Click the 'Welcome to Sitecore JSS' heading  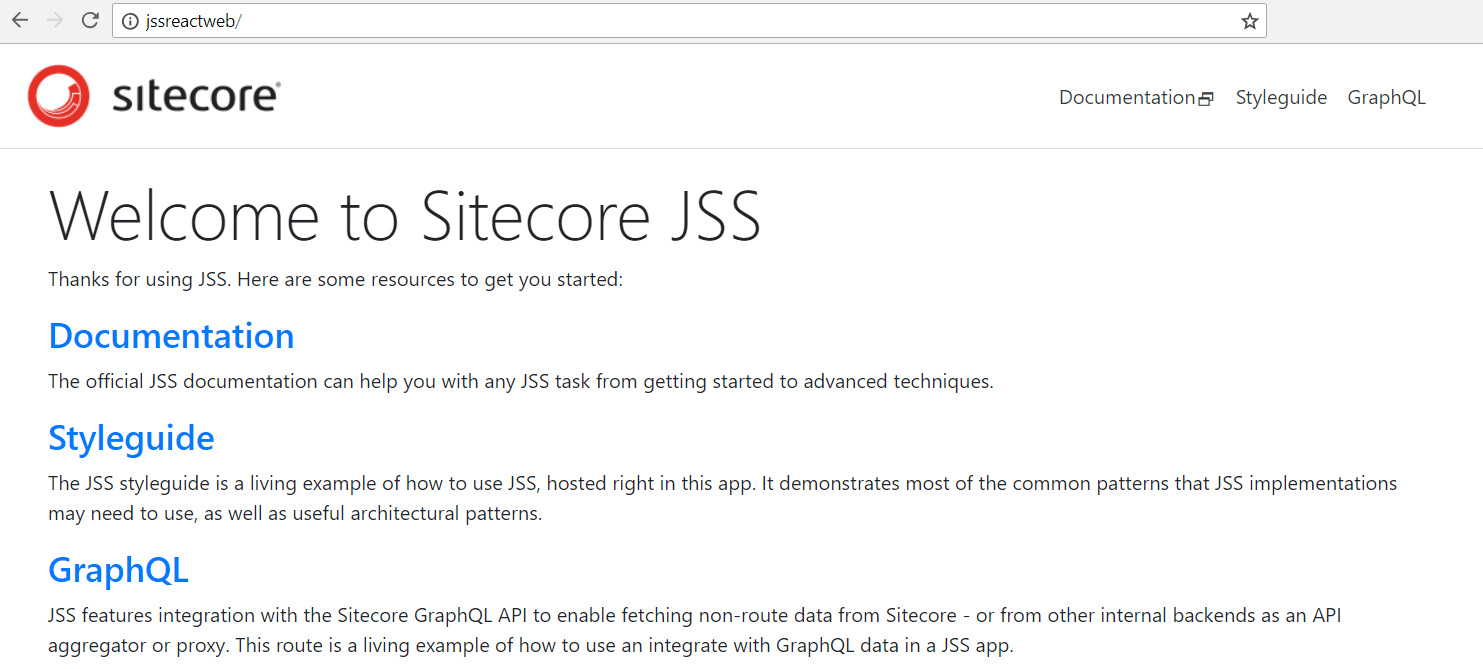point(405,215)
